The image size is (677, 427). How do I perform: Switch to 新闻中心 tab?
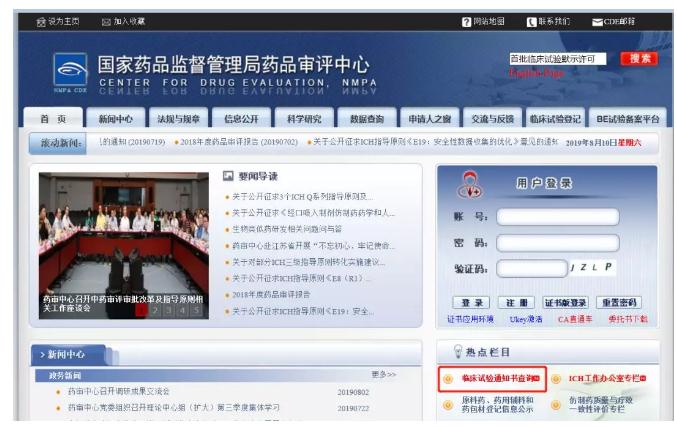tap(116, 118)
